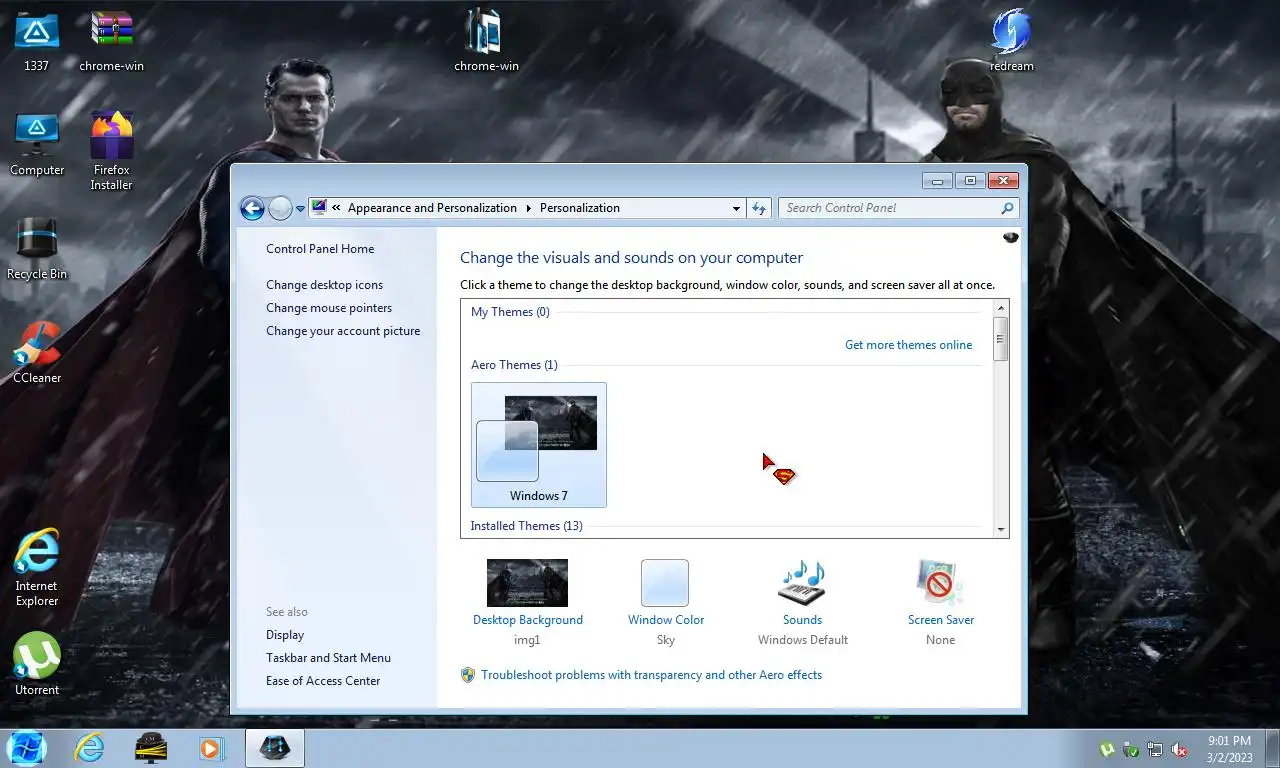Open Change desktop icons link
Image resolution: width=1280 pixels, height=768 pixels.
pyautogui.click(x=324, y=285)
